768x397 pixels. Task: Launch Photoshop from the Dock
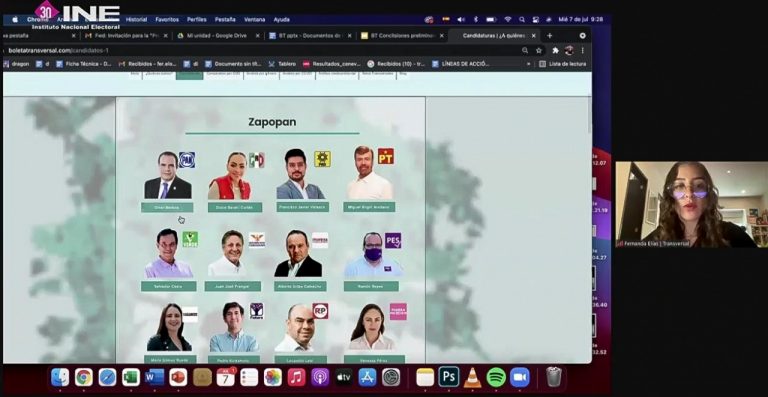tap(449, 377)
